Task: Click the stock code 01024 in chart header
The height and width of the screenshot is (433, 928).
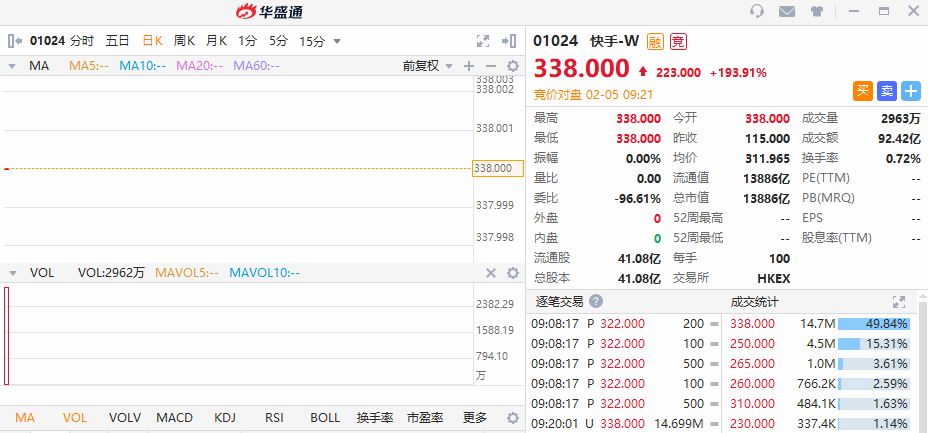Action: 47,41
